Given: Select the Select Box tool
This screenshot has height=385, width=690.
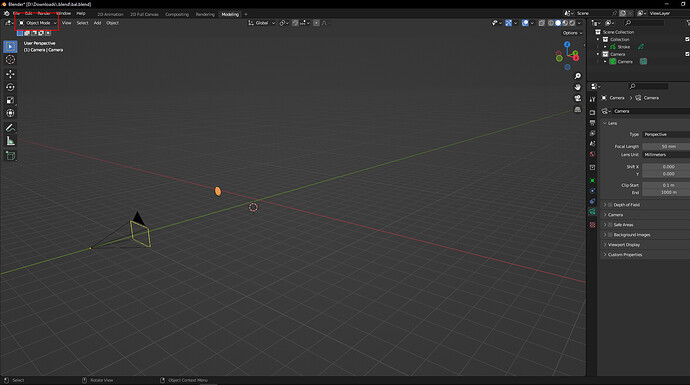Looking at the screenshot, I should [x=10, y=47].
